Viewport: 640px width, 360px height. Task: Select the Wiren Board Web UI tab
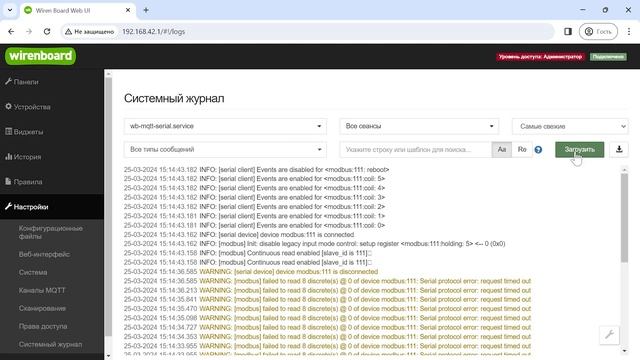point(78,10)
